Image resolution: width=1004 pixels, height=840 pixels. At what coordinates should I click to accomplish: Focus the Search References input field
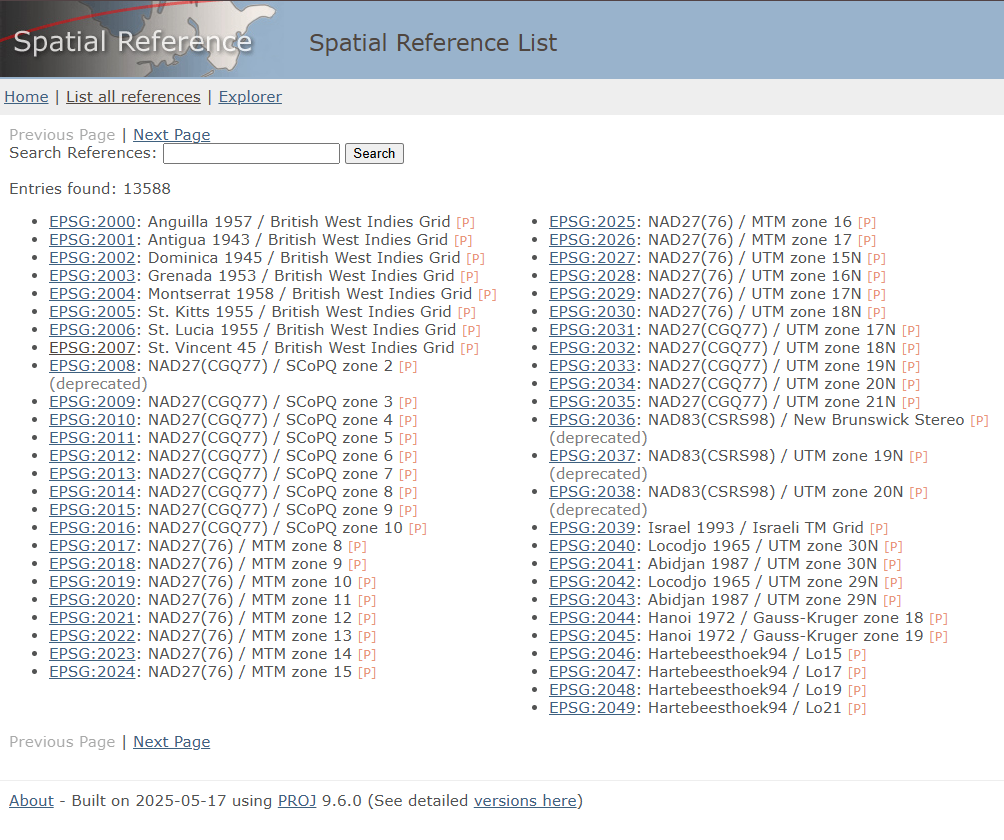pyautogui.click(x=251, y=154)
